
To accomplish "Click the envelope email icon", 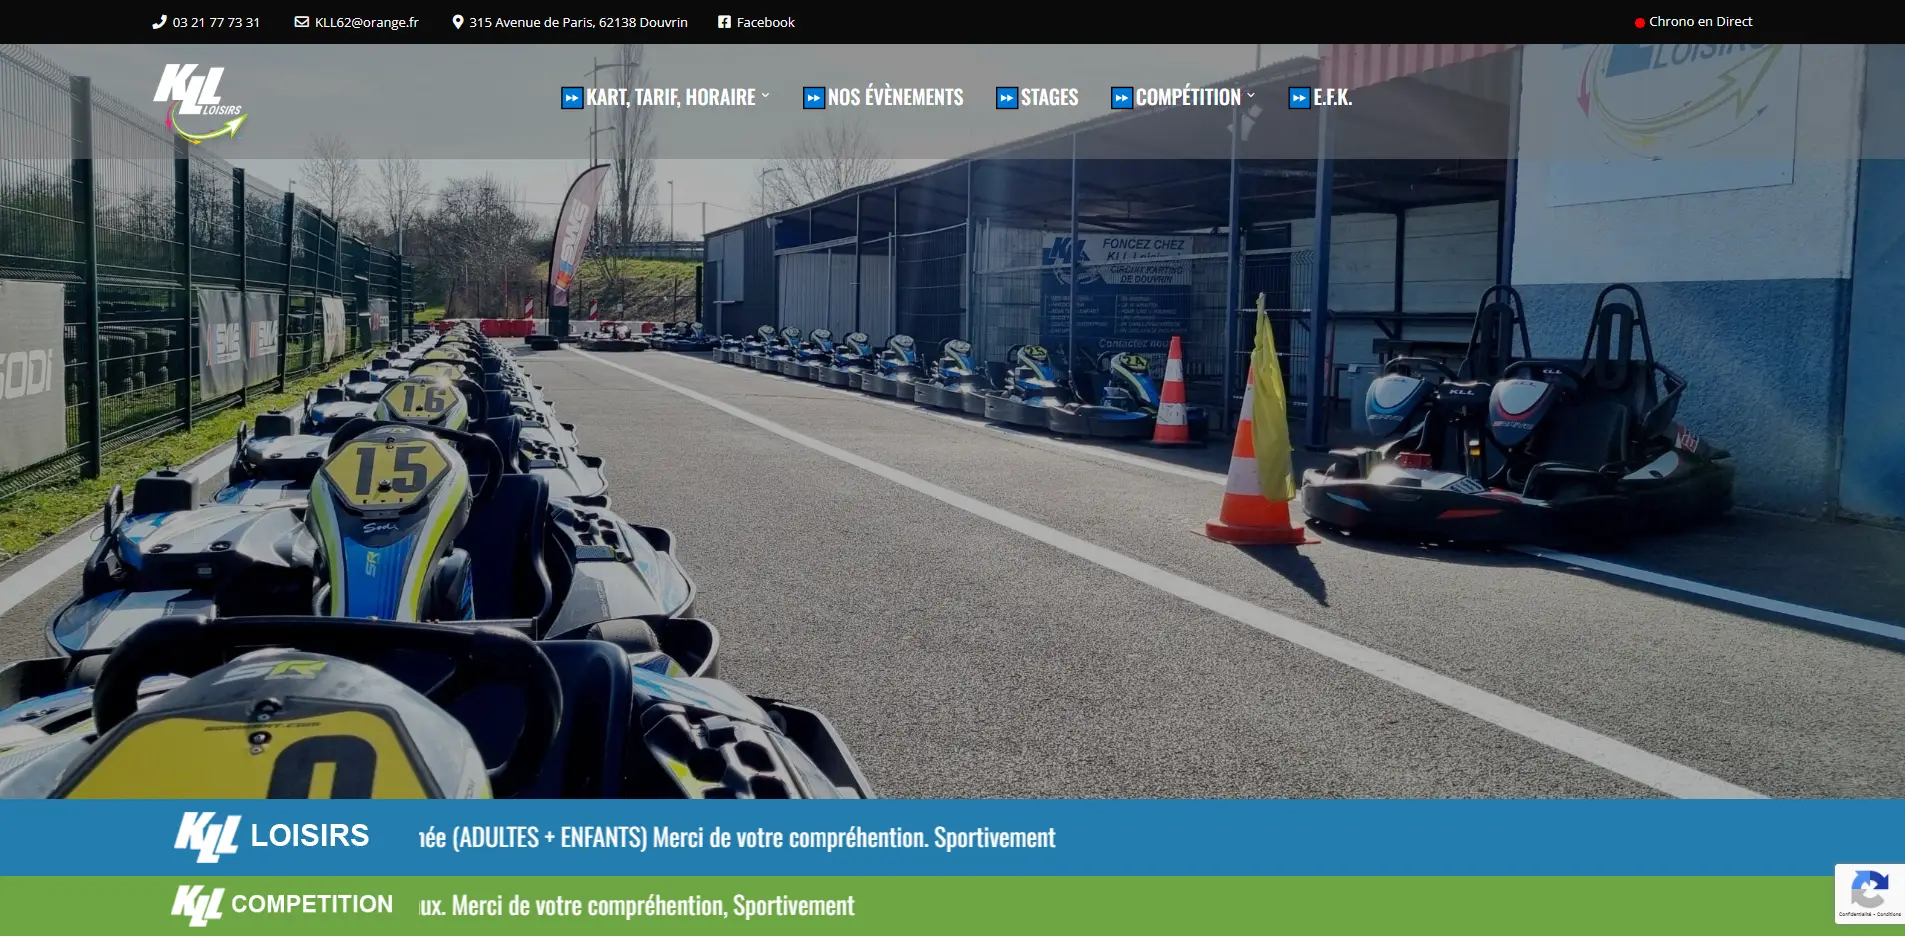I will [x=301, y=22].
